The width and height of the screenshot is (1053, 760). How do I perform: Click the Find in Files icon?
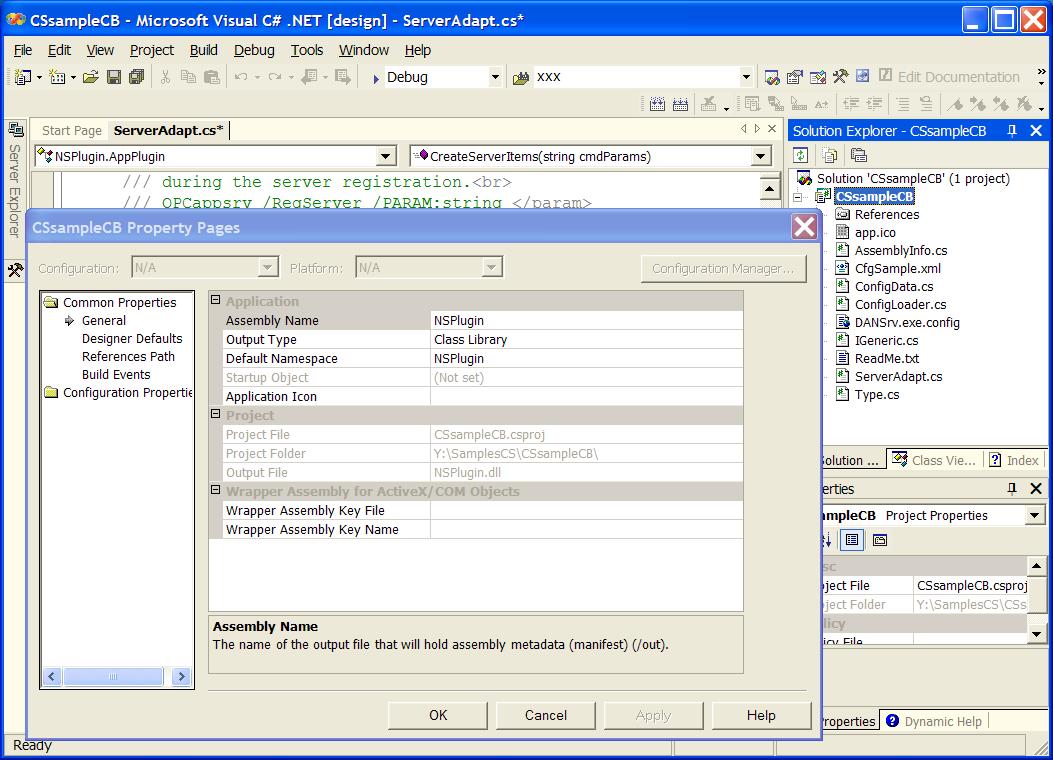pos(520,78)
